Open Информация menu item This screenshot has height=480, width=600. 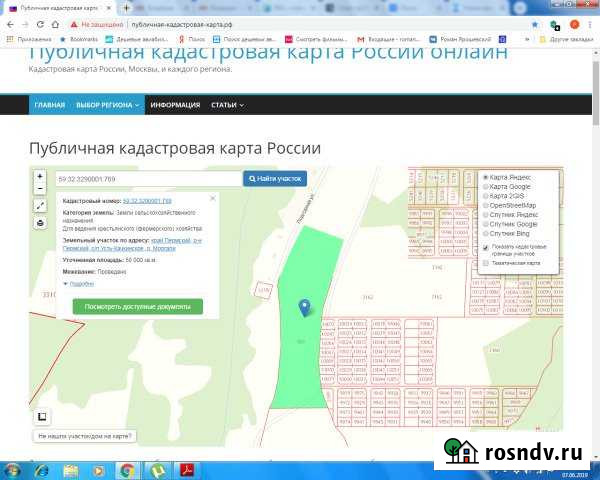pyautogui.click(x=175, y=105)
